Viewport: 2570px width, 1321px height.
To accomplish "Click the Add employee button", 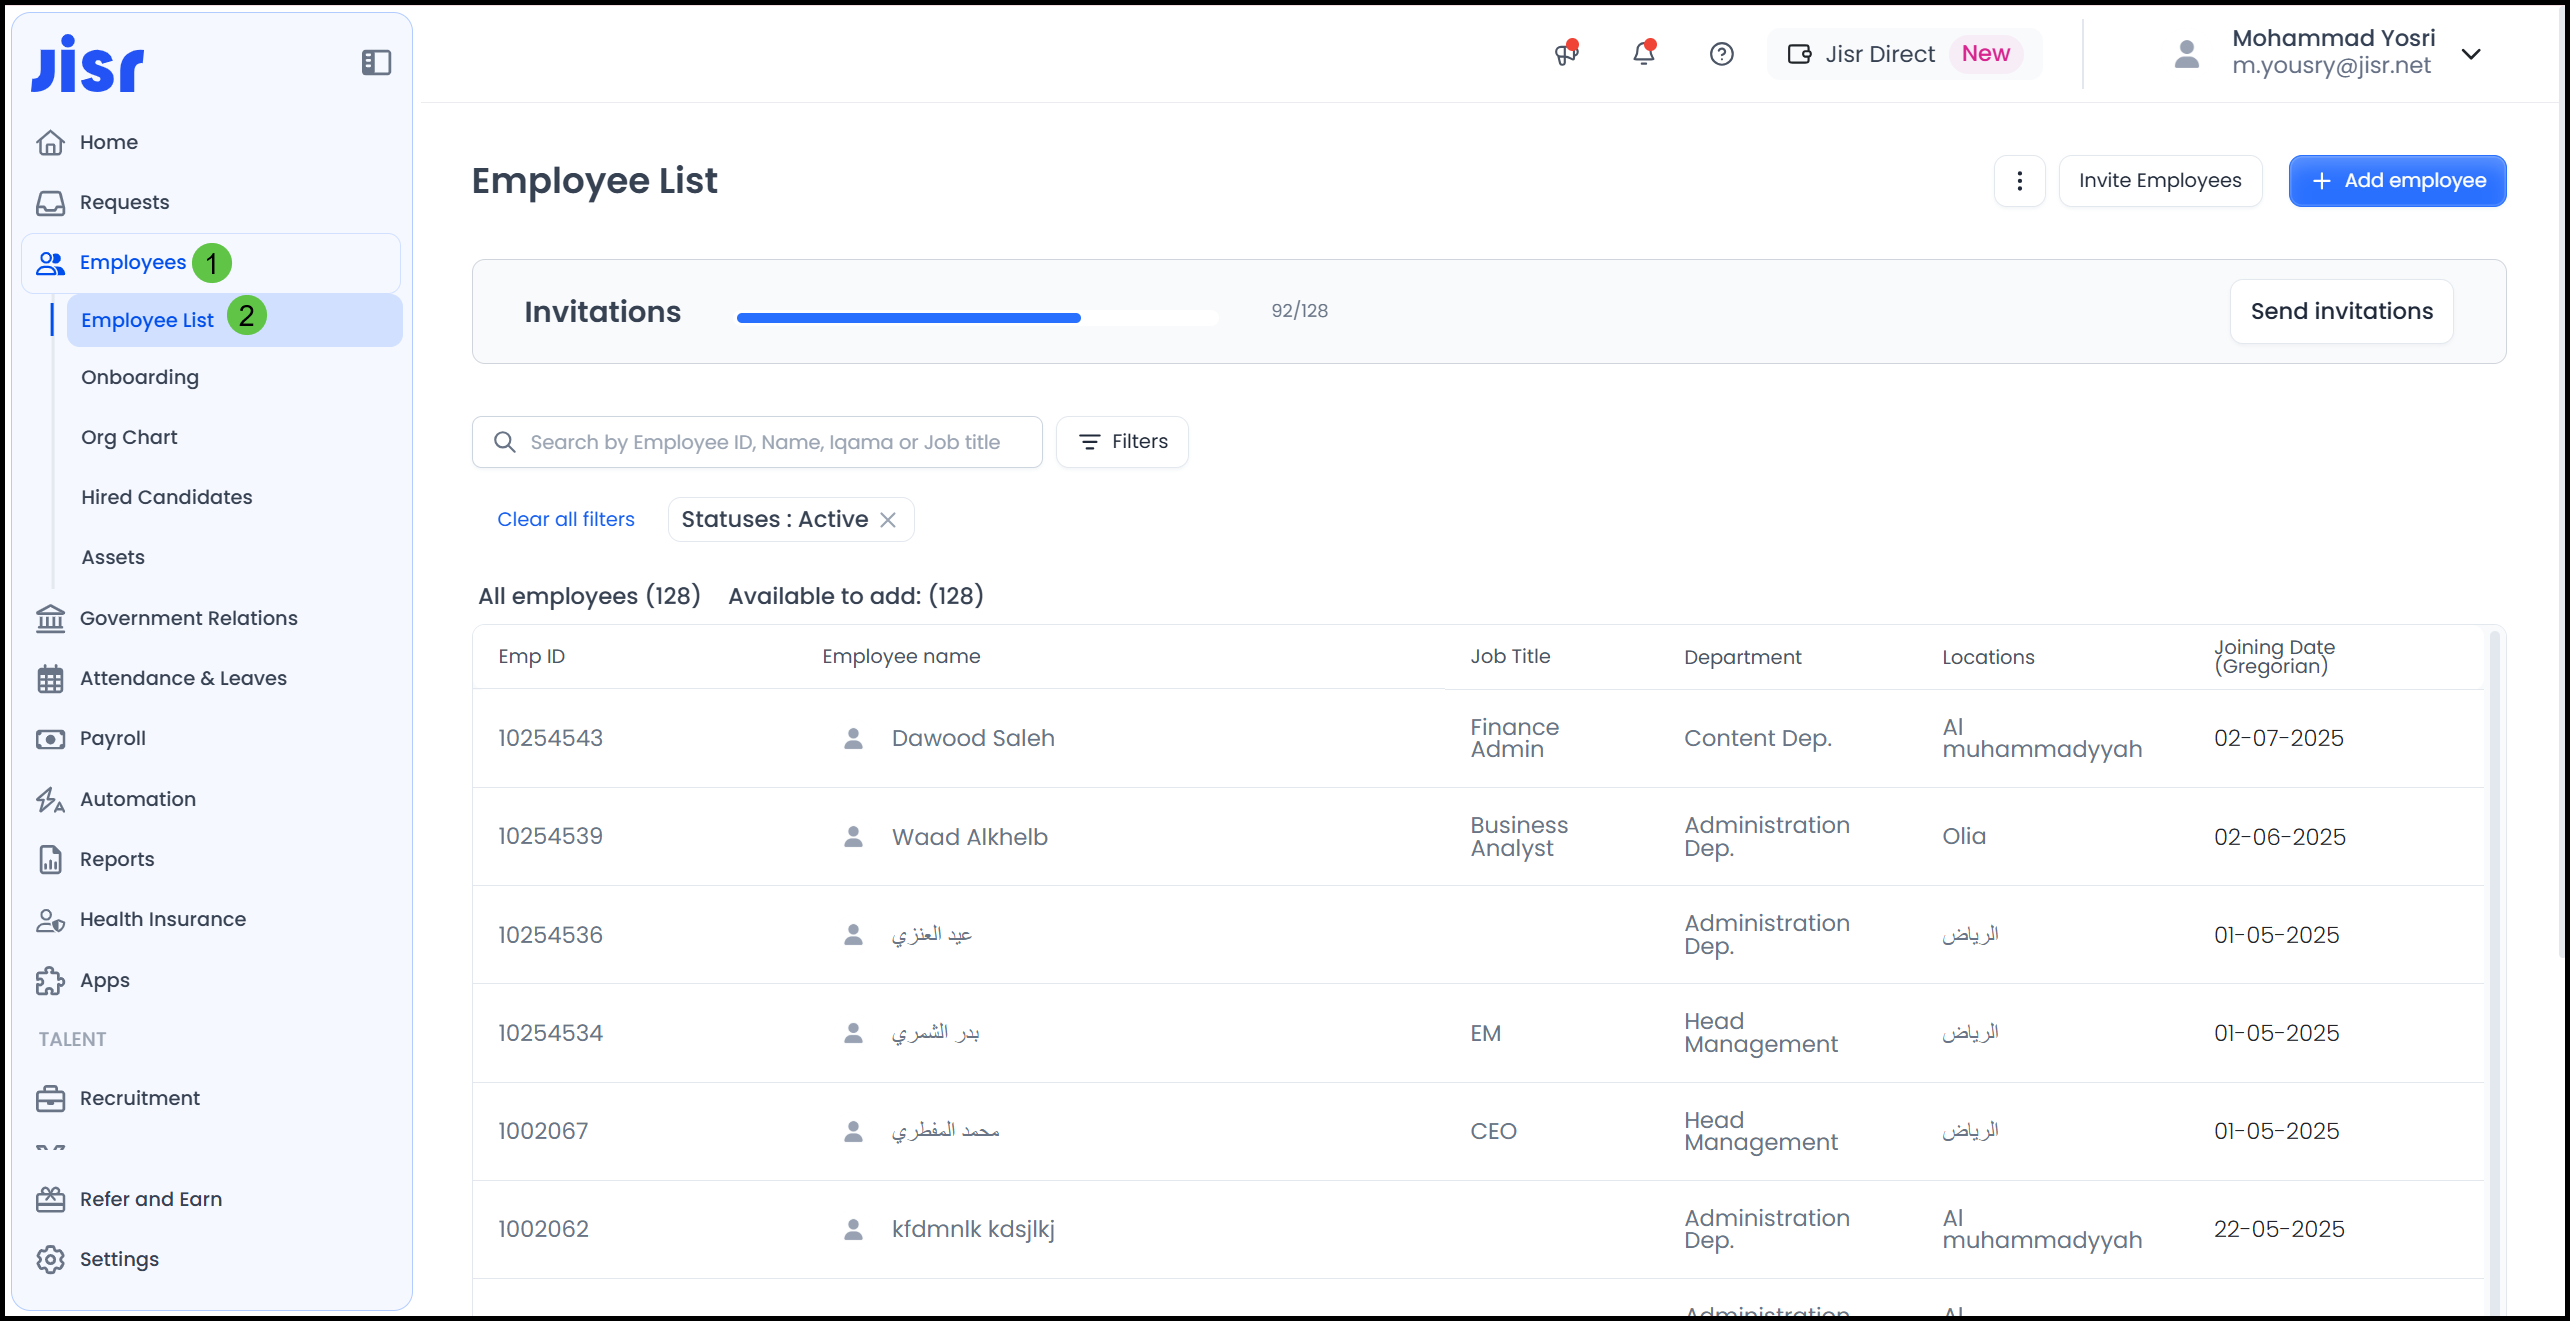I will coord(2397,181).
